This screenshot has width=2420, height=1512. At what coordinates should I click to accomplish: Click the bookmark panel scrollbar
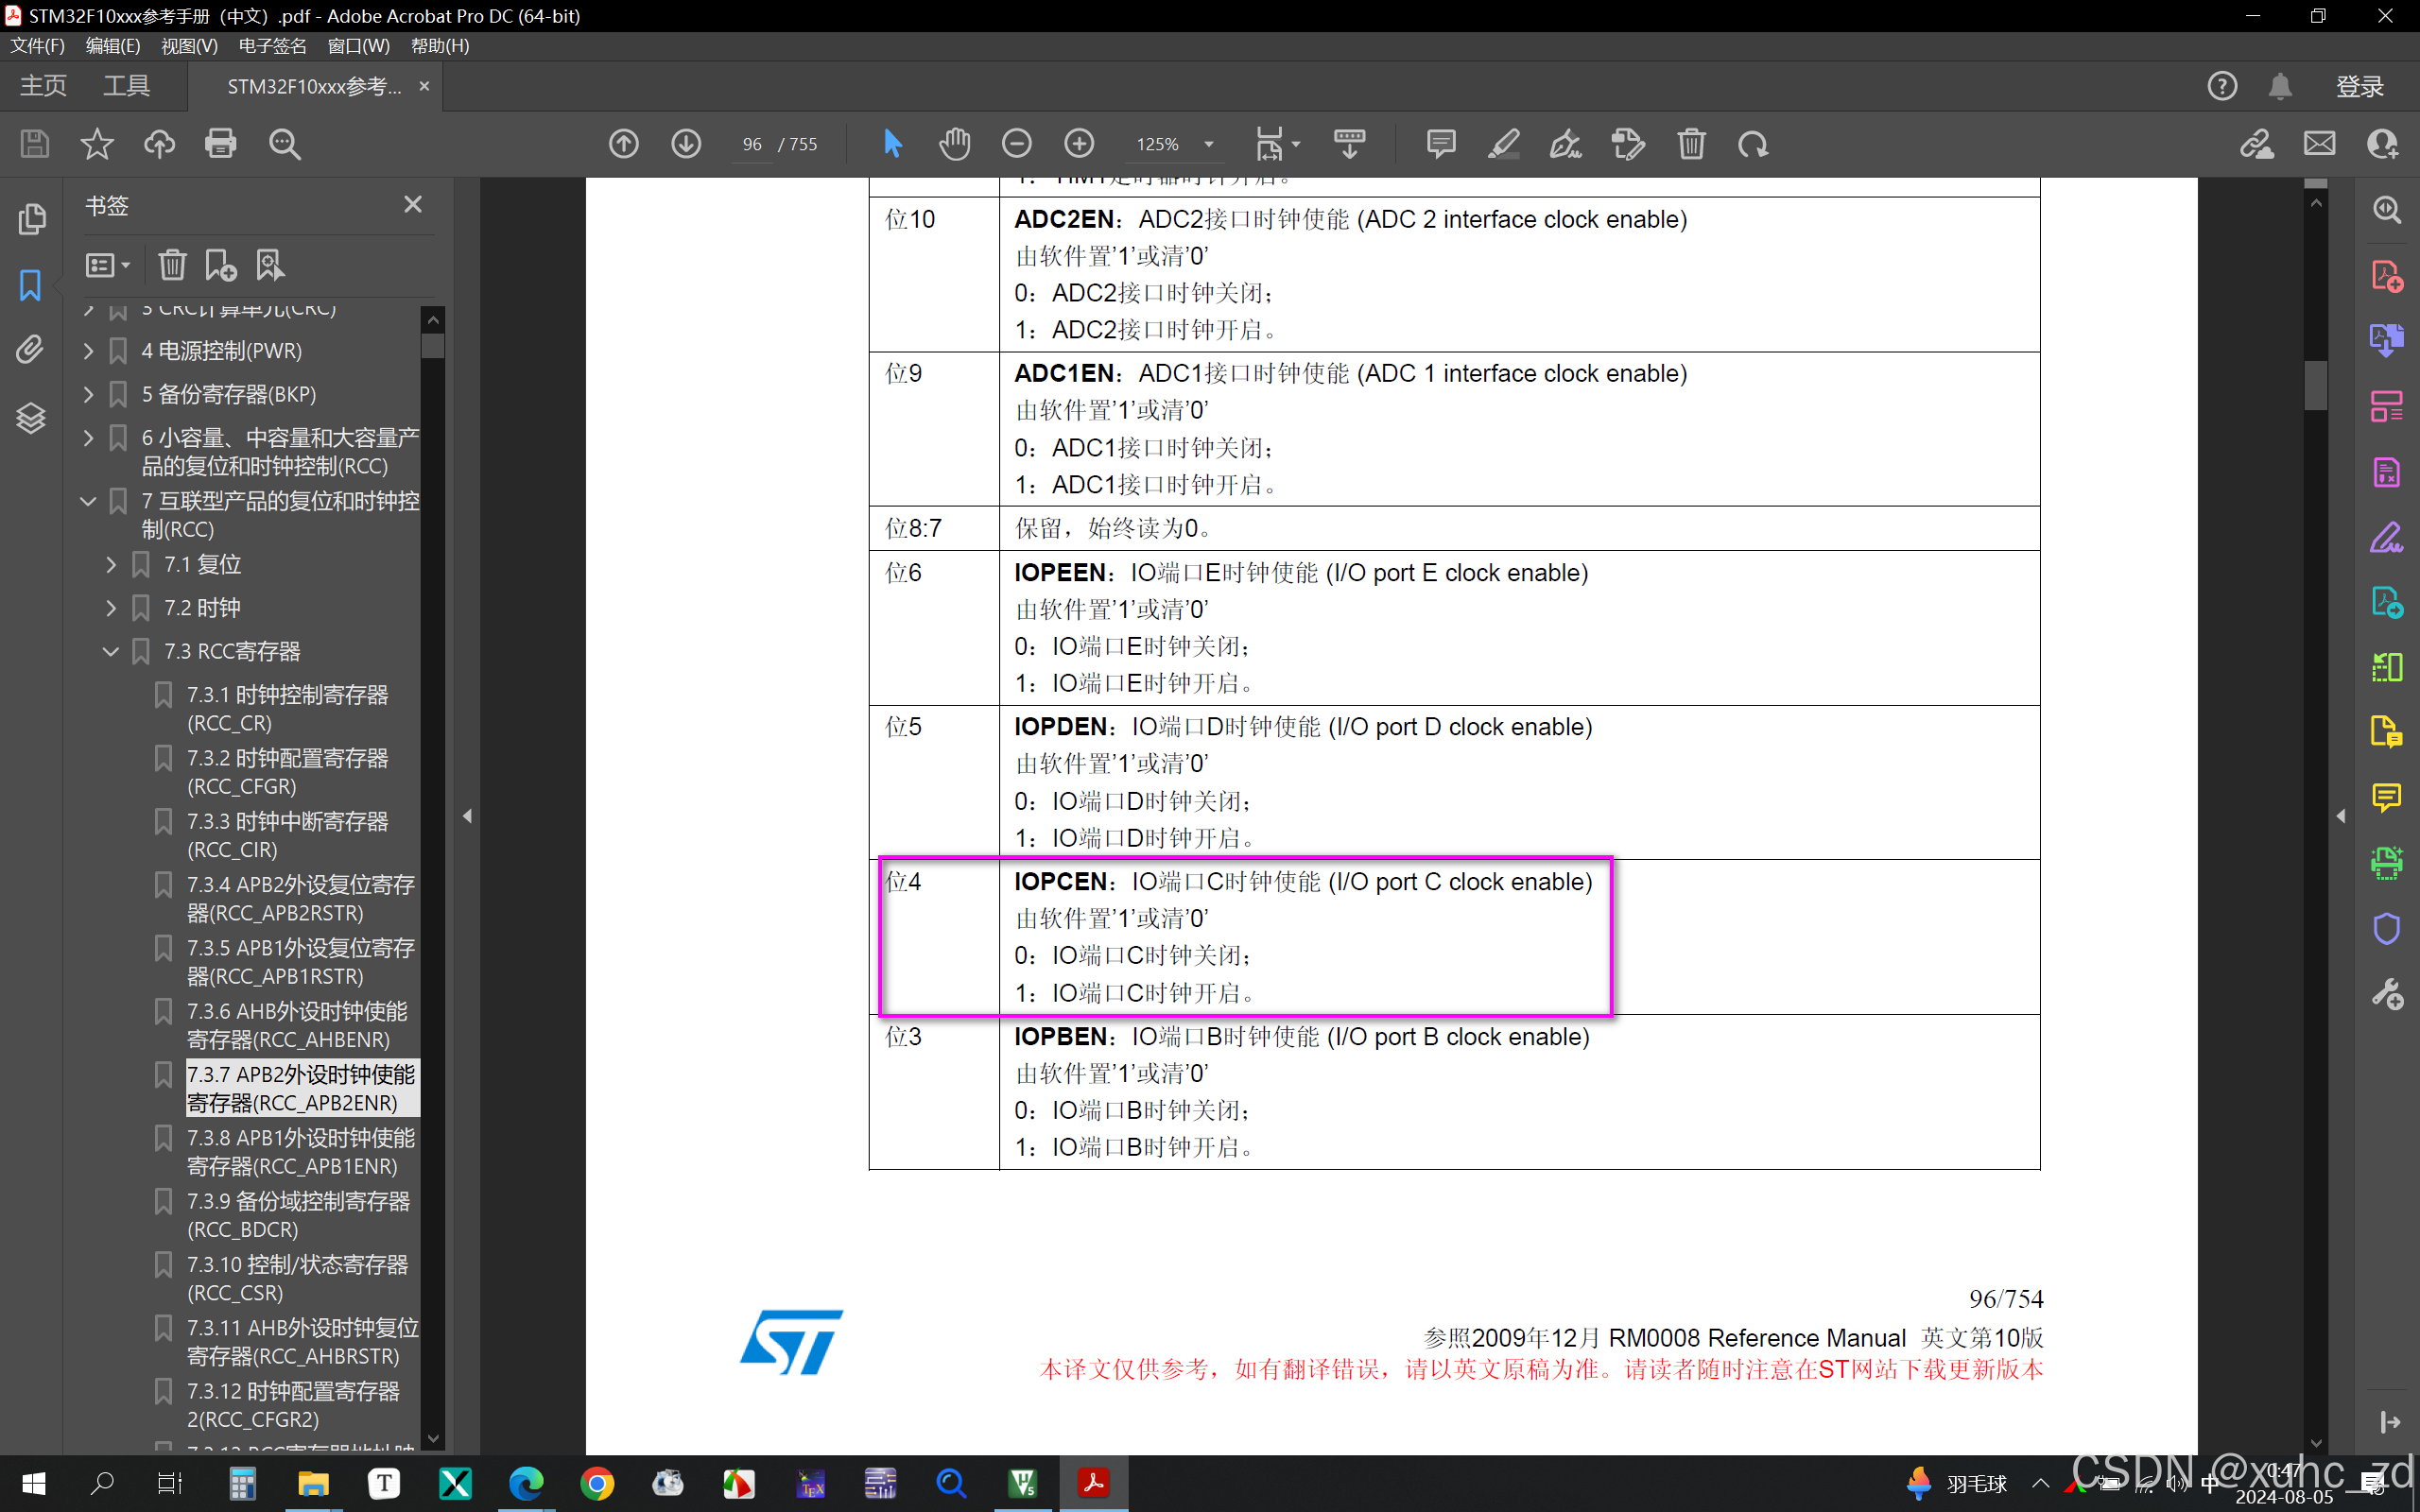pyautogui.click(x=433, y=347)
